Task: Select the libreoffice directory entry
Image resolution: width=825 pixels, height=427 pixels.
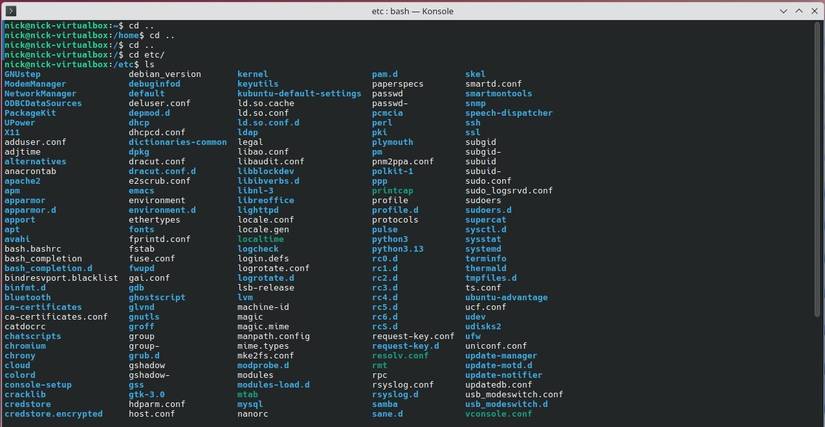Action: coord(266,200)
